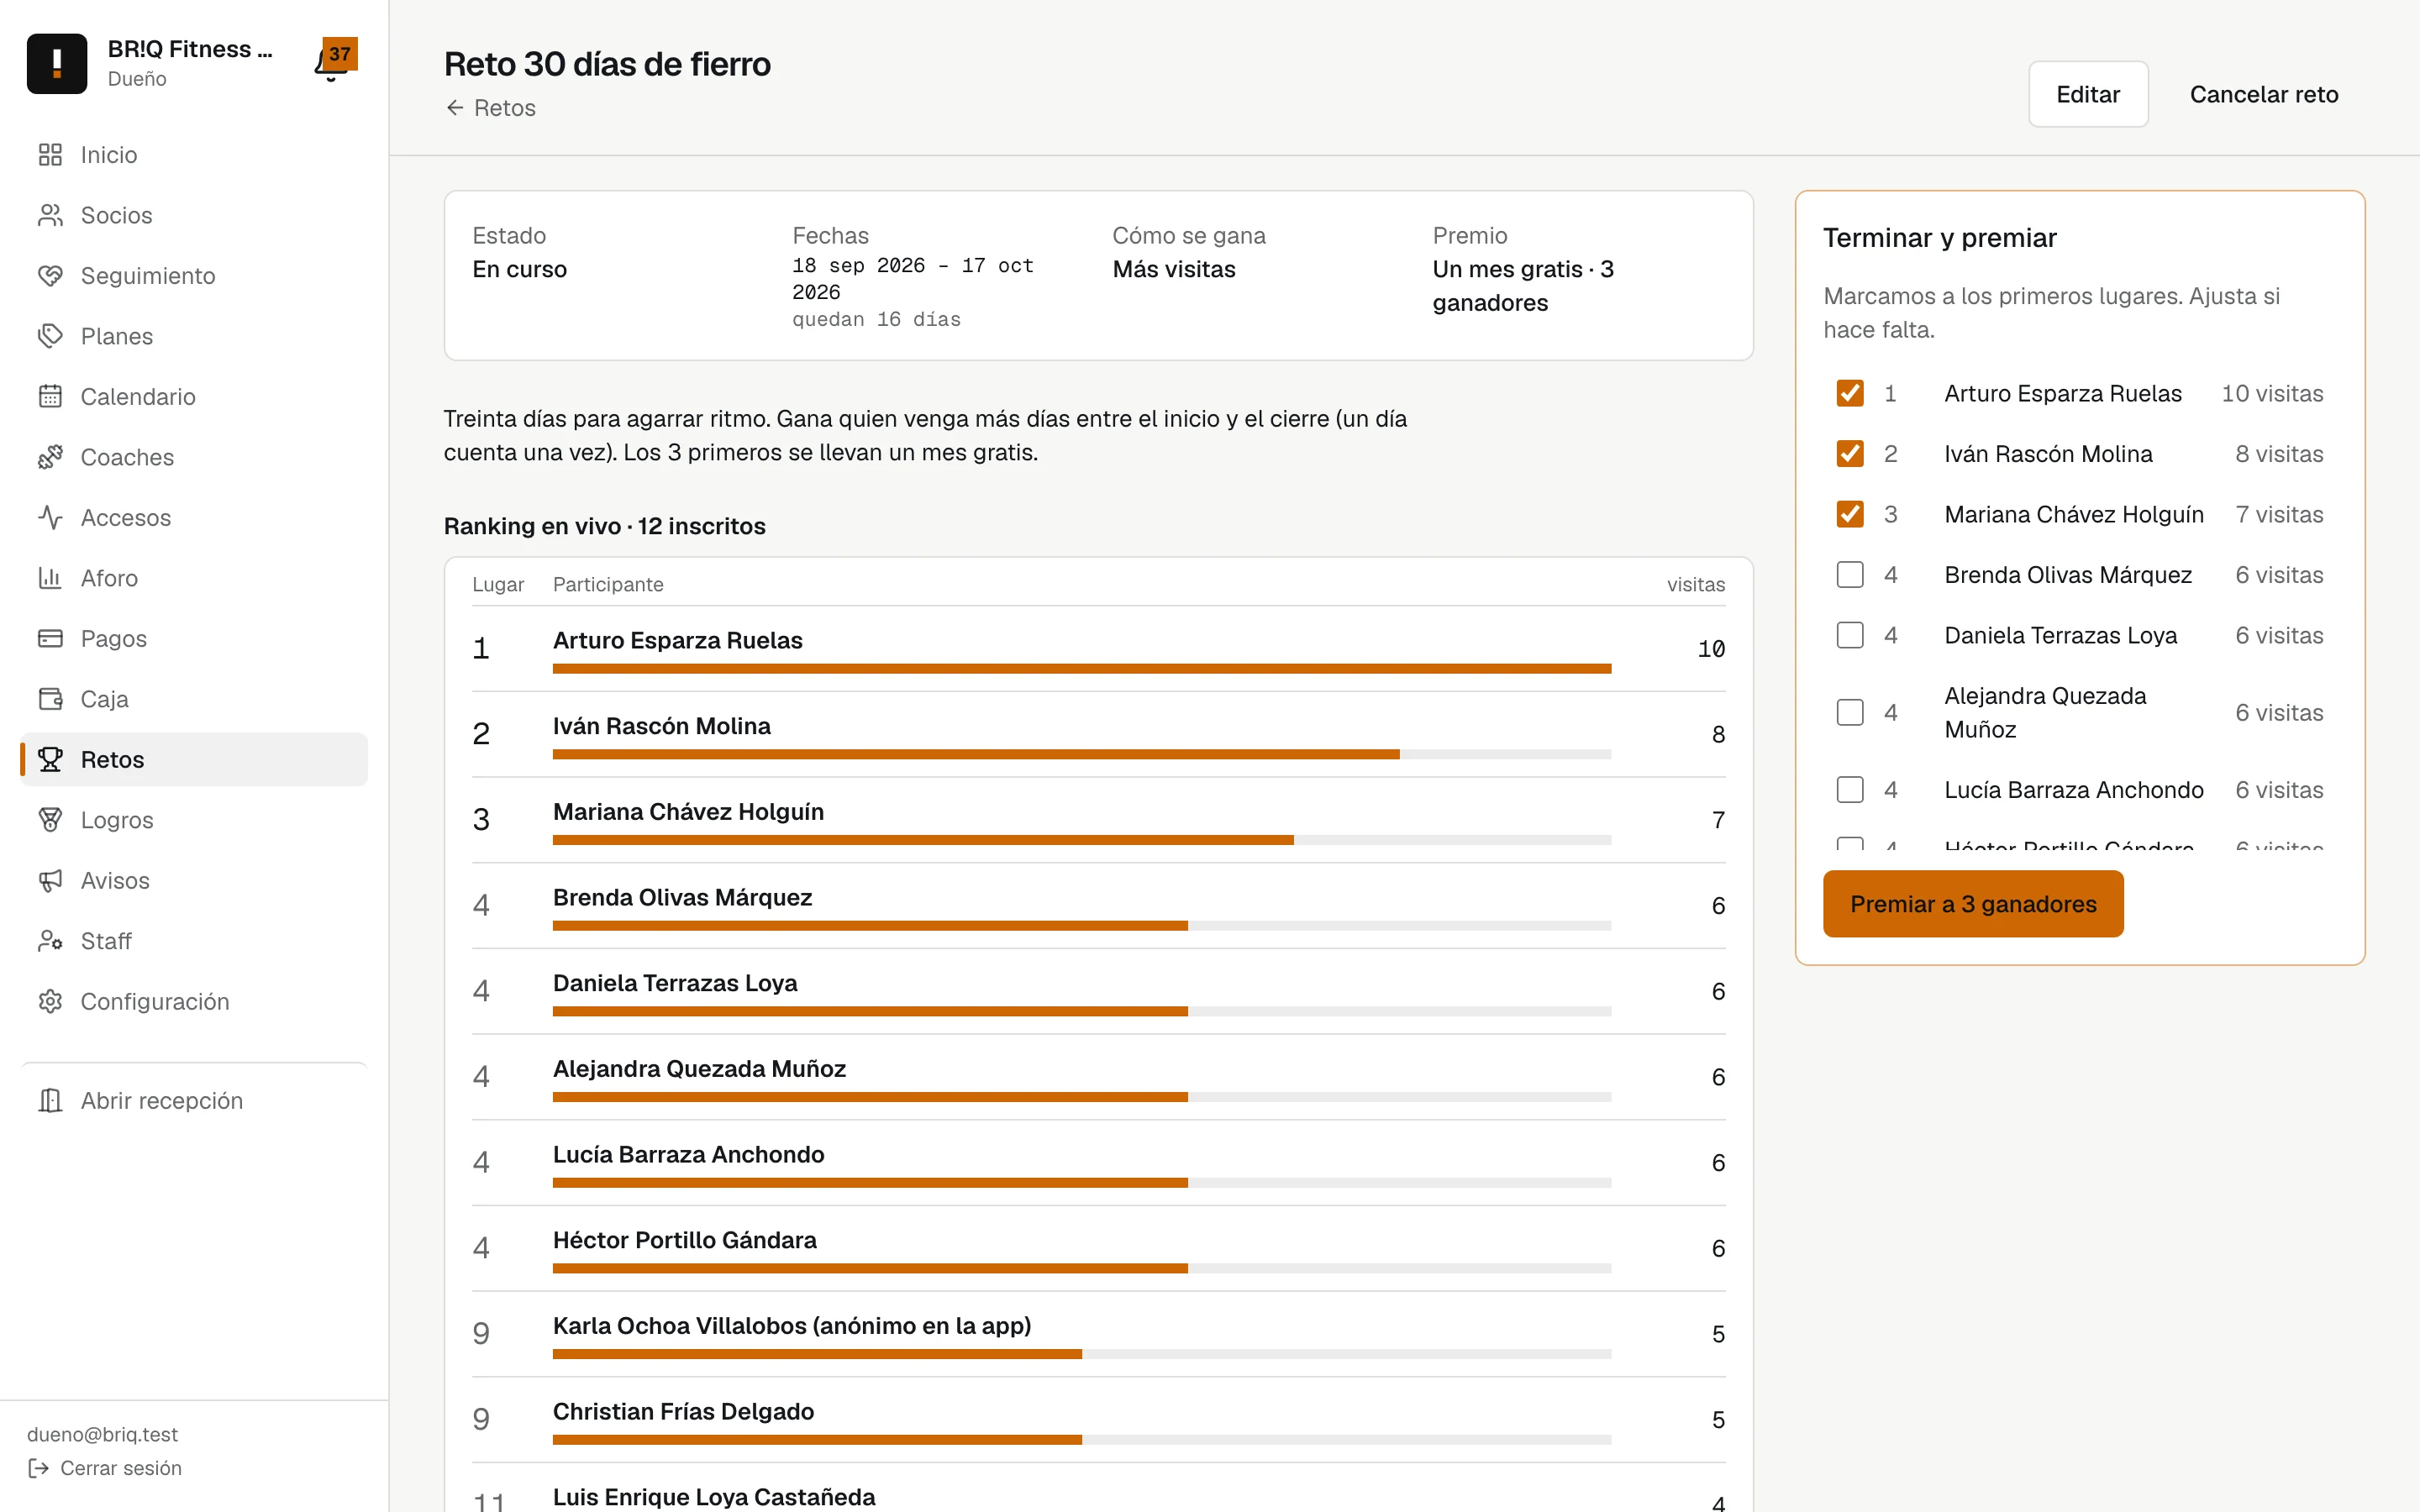Click the Editar button
The height and width of the screenshot is (1512, 2420).
(x=2088, y=94)
